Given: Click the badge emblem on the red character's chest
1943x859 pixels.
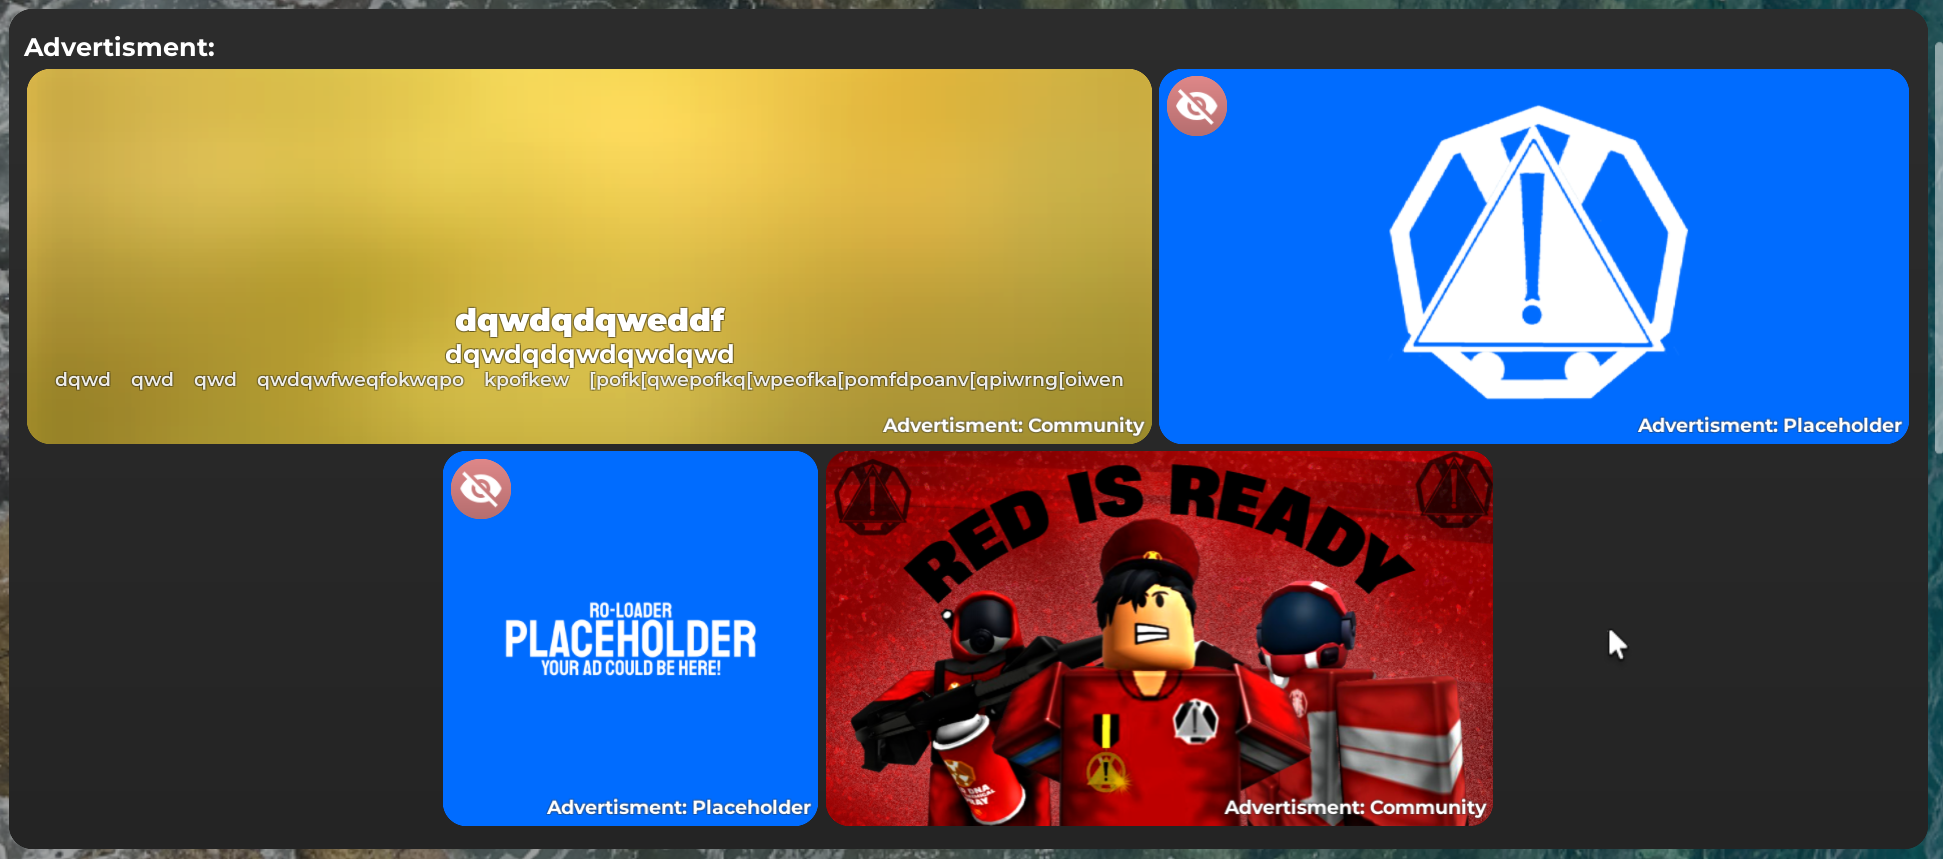Looking at the screenshot, I should click(x=1194, y=720).
